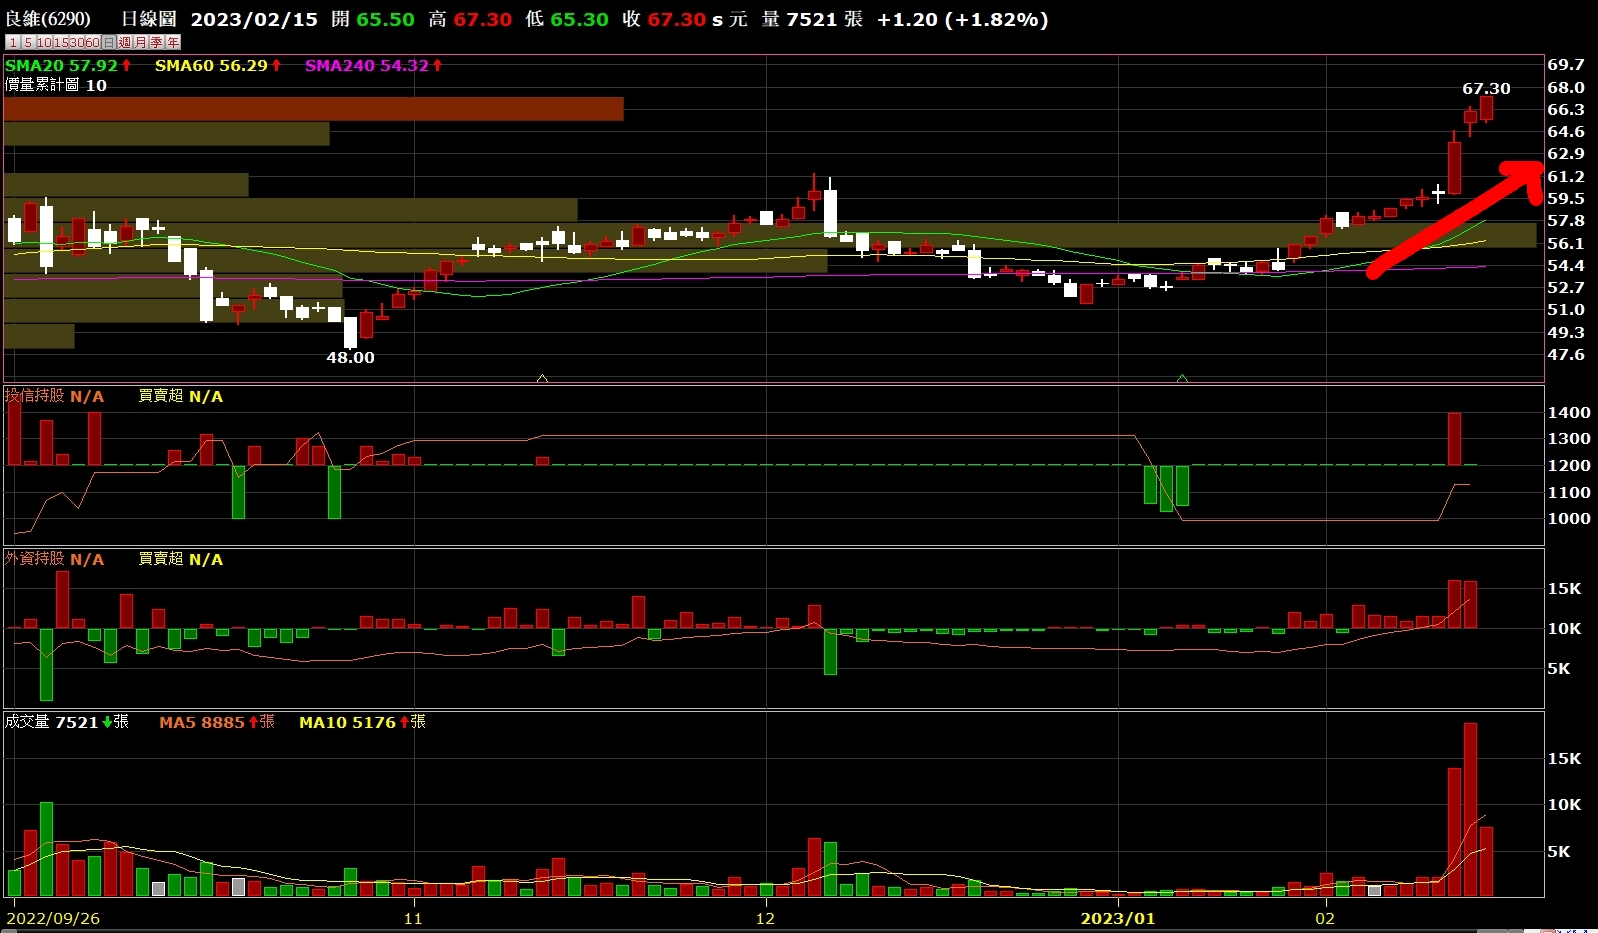Screen dimensions: 1598x933
Task: Click the 48.00 low price annotation
Action: (350, 357)
